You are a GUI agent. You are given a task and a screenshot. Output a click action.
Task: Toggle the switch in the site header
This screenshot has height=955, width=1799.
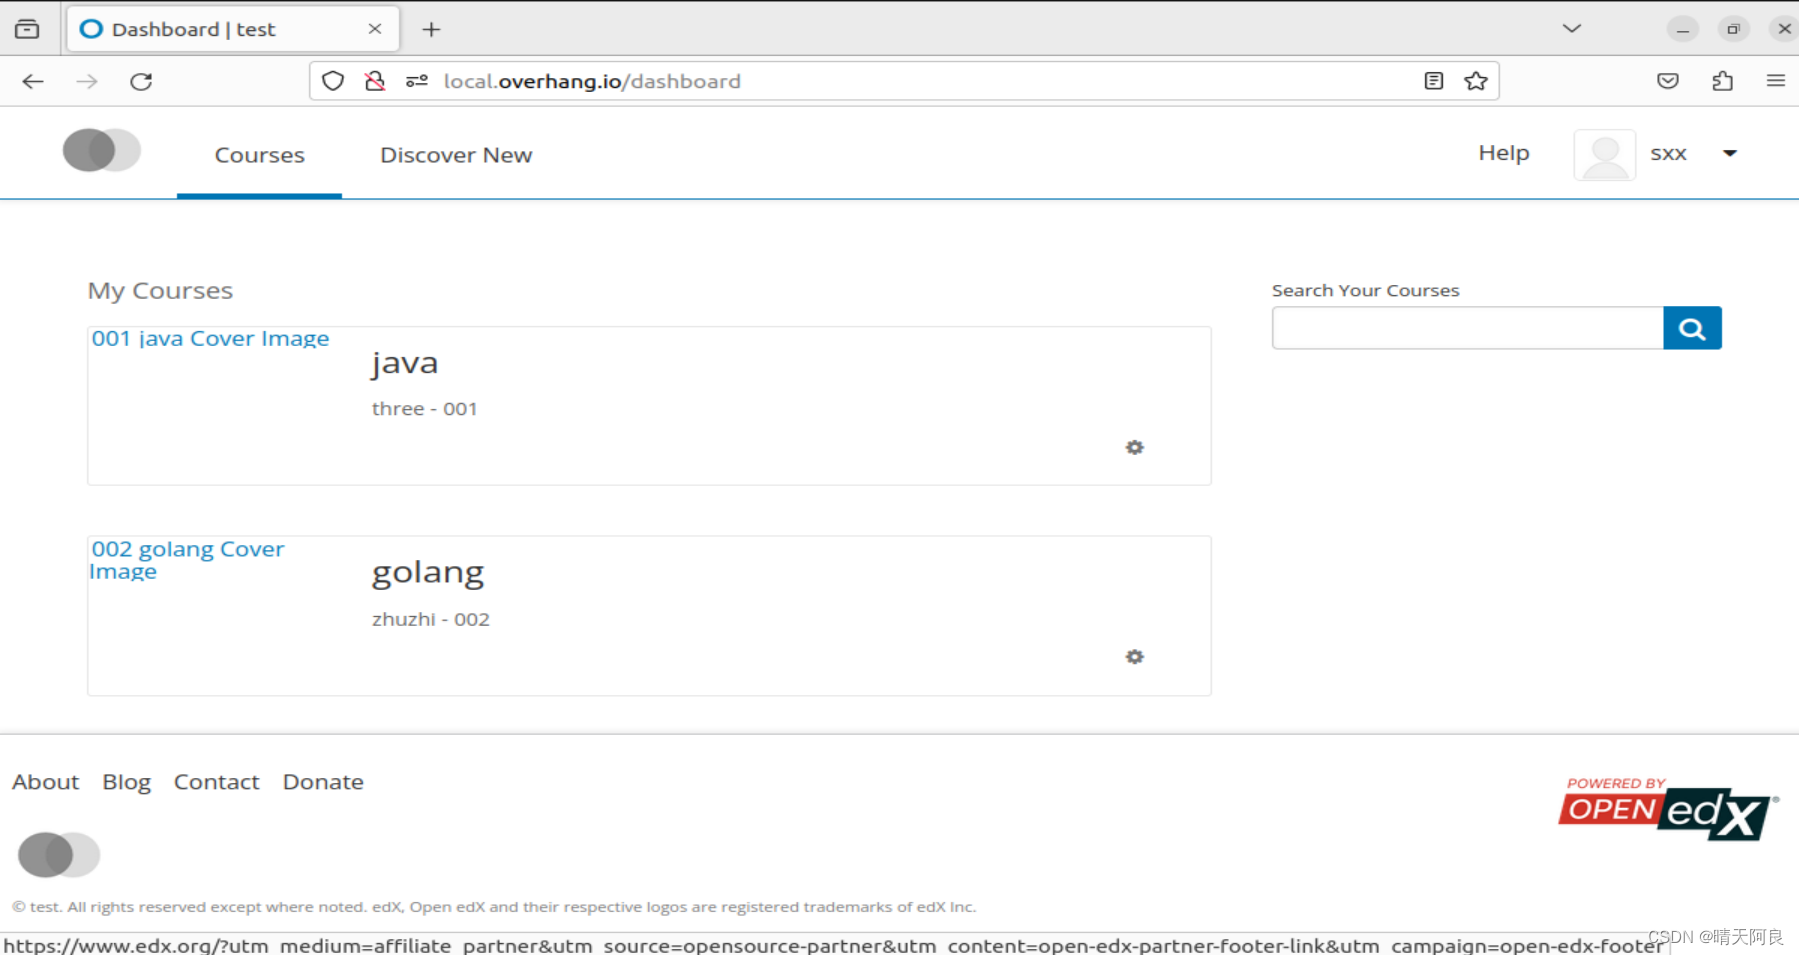point(101,151)
